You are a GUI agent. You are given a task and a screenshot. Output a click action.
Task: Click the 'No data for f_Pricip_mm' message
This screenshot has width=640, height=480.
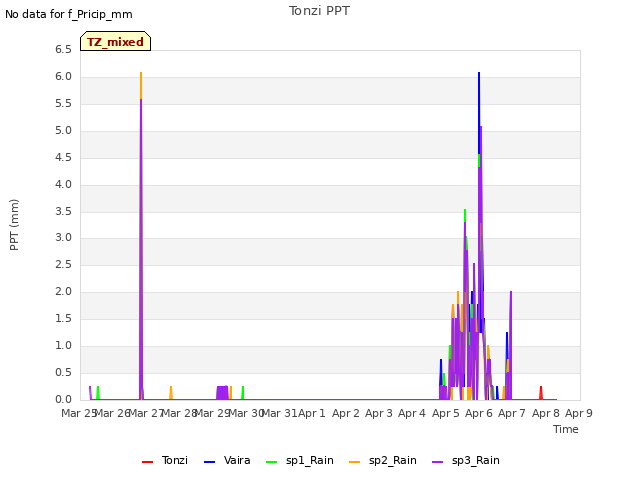[x=69, y=14]
